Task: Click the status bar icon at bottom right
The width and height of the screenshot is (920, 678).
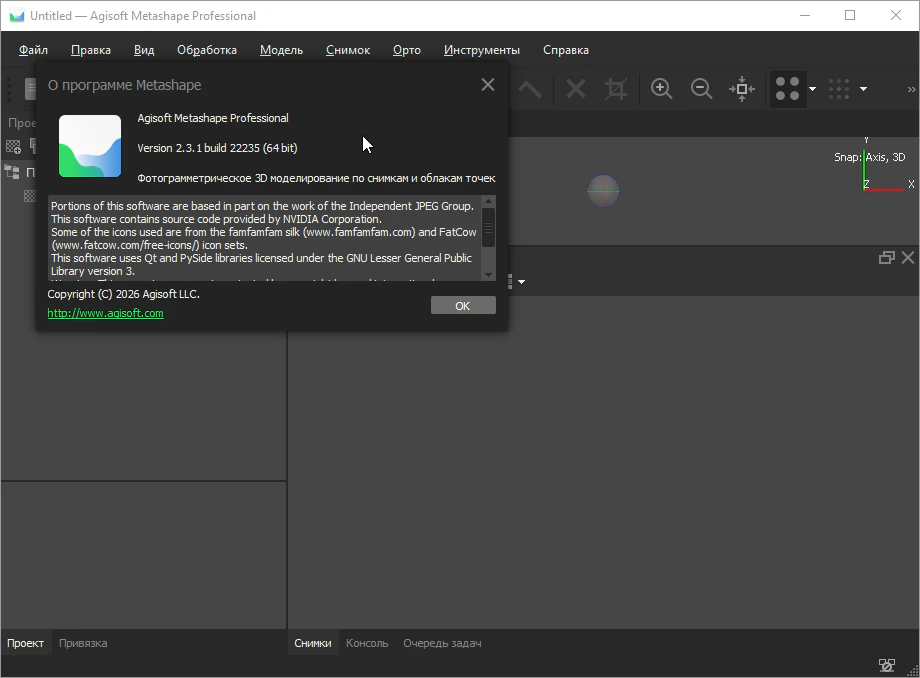Action: tap(886, 665)
